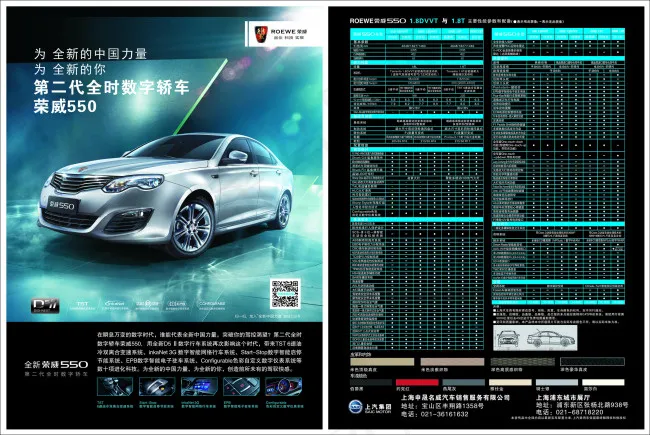Click the headline 为 全新的你
Image resolution: width=650 pixels, height=435 pixels.
click(70, 69)
